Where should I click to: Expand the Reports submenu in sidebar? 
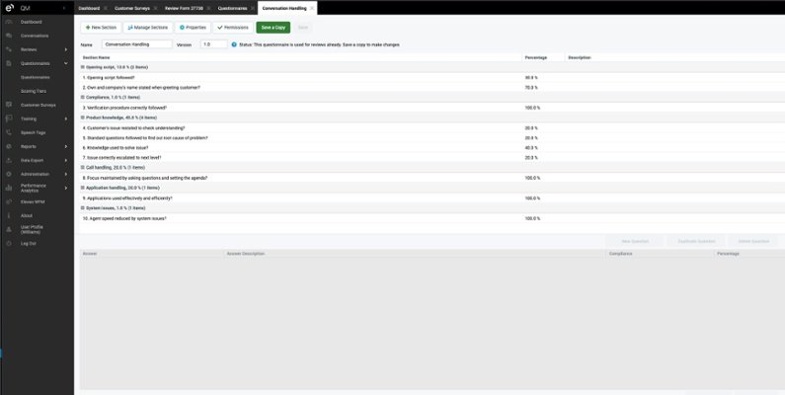point(66,147)
